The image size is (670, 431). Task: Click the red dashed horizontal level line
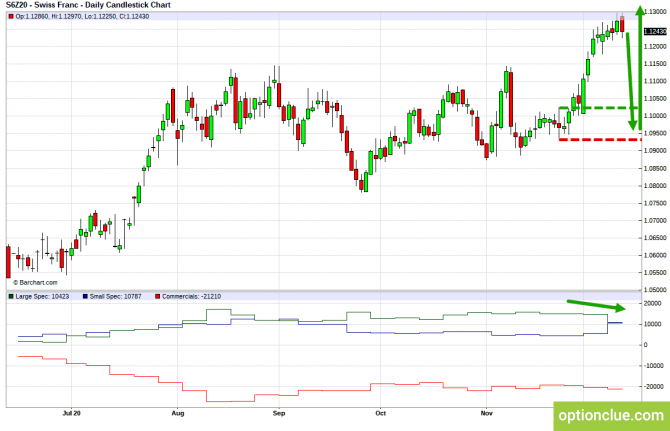598,139
